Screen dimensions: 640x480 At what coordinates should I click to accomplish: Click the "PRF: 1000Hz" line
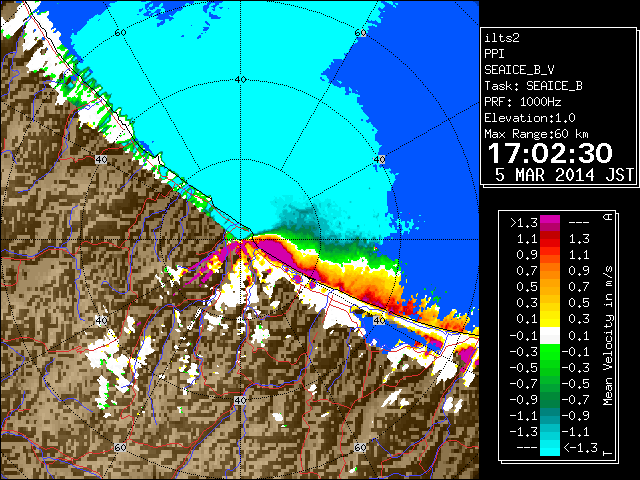[523, 102]
